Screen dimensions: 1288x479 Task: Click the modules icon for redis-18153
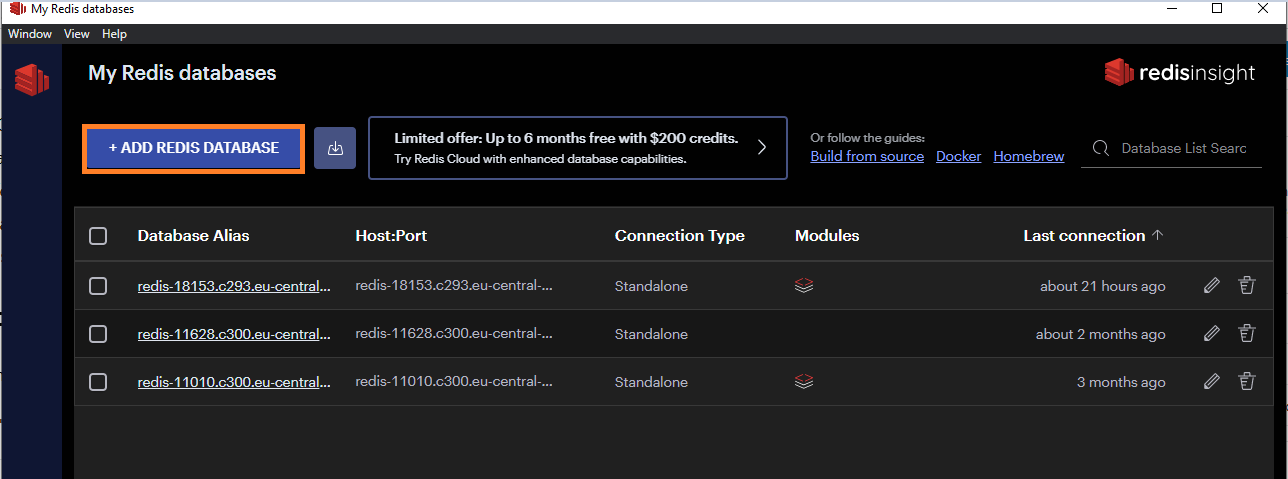point(804,286)
